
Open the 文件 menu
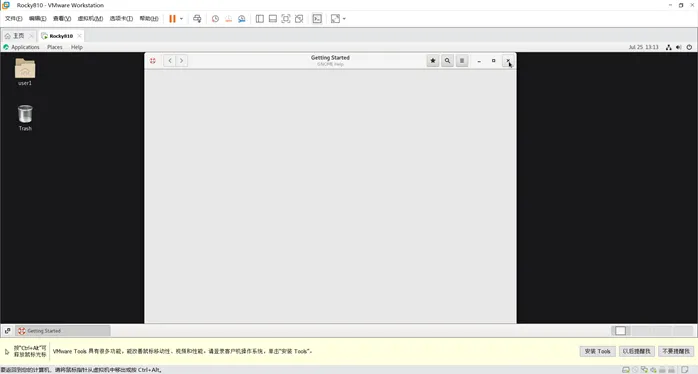(x=13, y=19)
